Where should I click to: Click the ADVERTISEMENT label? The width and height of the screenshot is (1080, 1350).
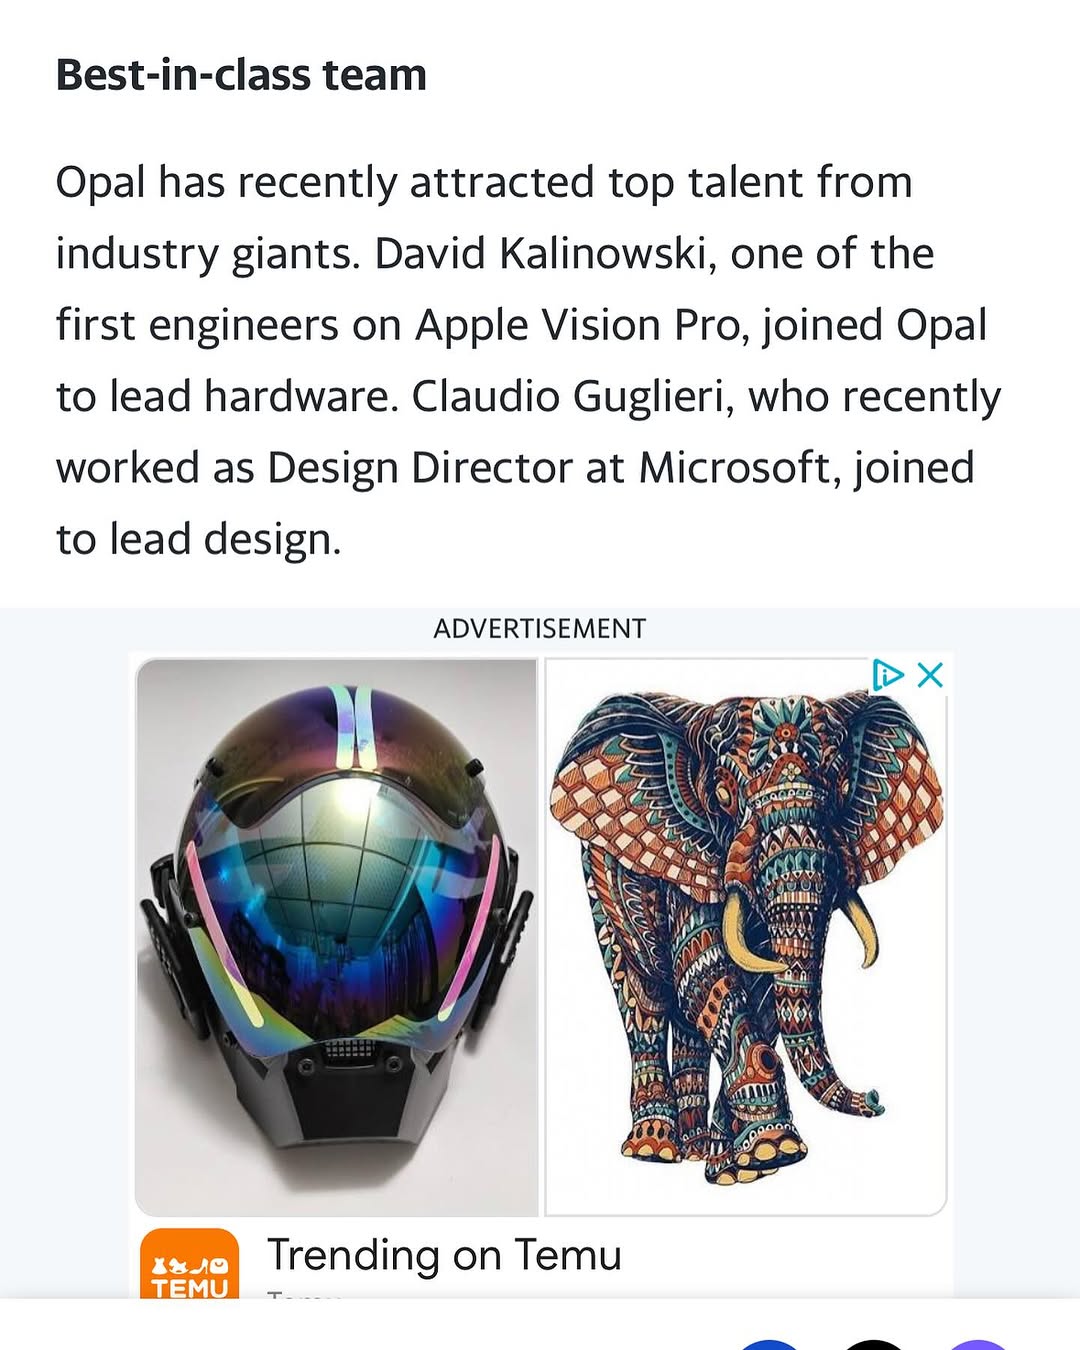pyautogui.click(x=540, y=629)
